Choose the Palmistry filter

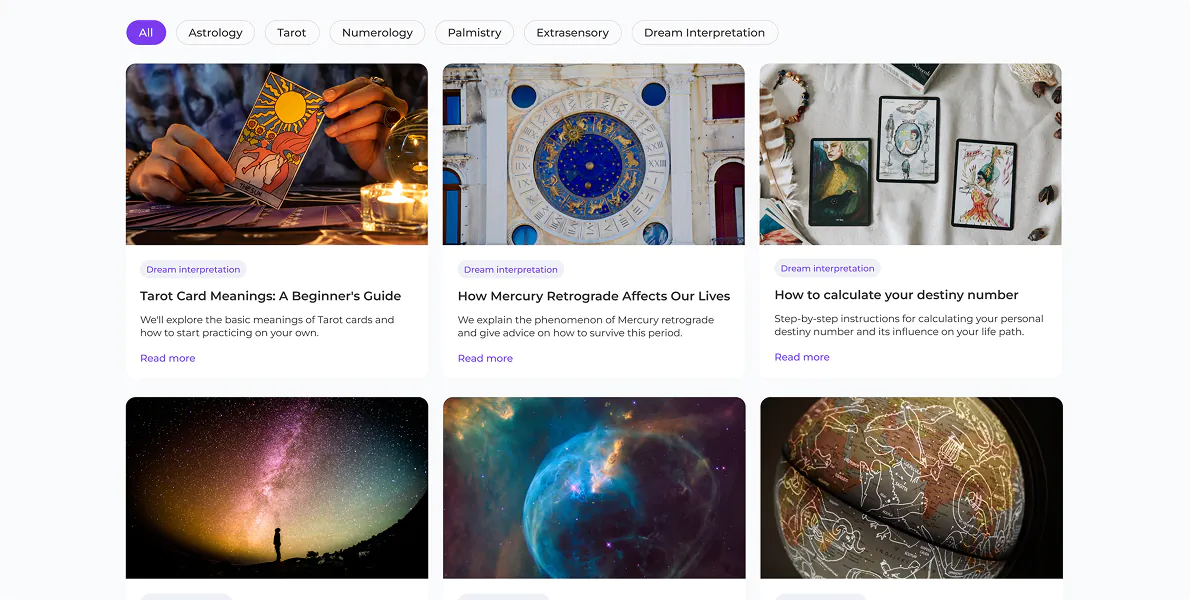(474, 33)
